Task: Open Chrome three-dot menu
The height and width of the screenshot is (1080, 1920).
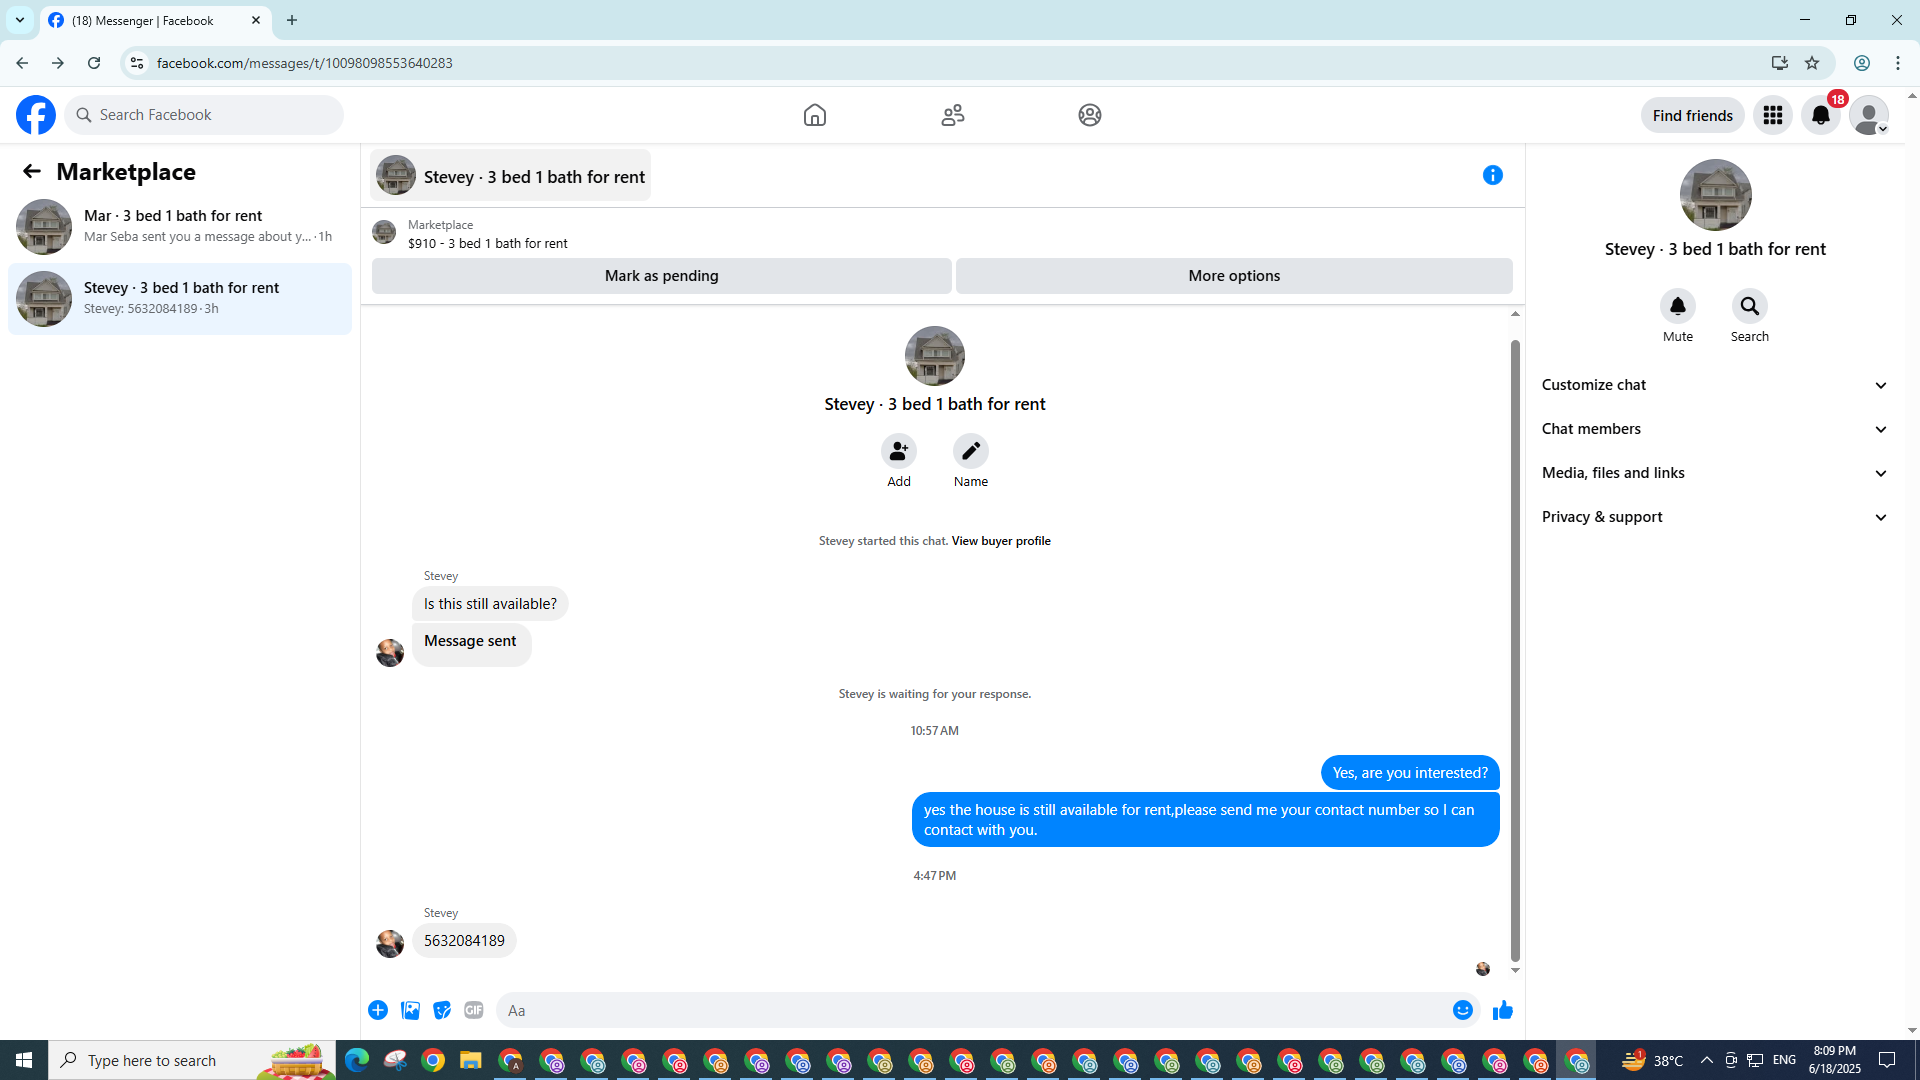Action: pyautogui.click(x=1898, y=63)
